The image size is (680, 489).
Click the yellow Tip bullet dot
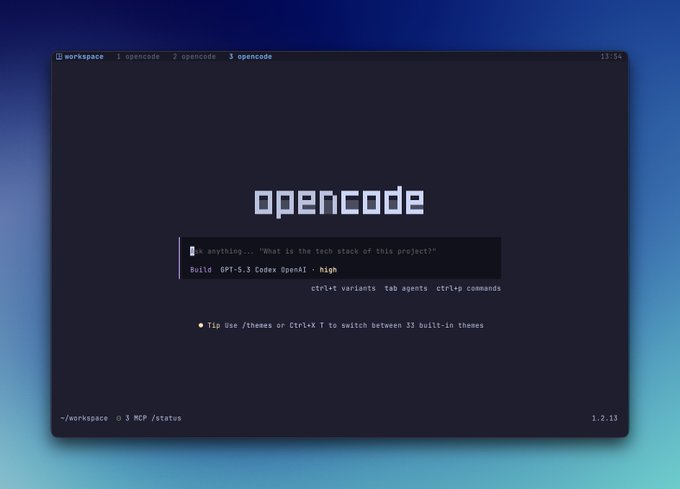(x=201, y=325)
